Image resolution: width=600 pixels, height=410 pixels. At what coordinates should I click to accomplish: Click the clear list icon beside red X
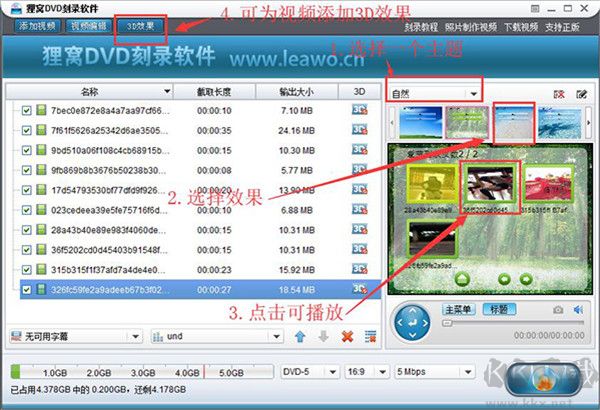370,336
